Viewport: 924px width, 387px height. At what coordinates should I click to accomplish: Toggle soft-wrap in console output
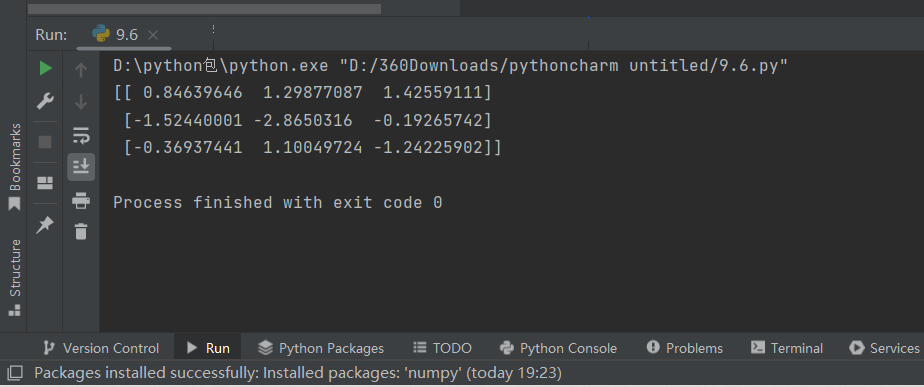click(x=81, y=135)
